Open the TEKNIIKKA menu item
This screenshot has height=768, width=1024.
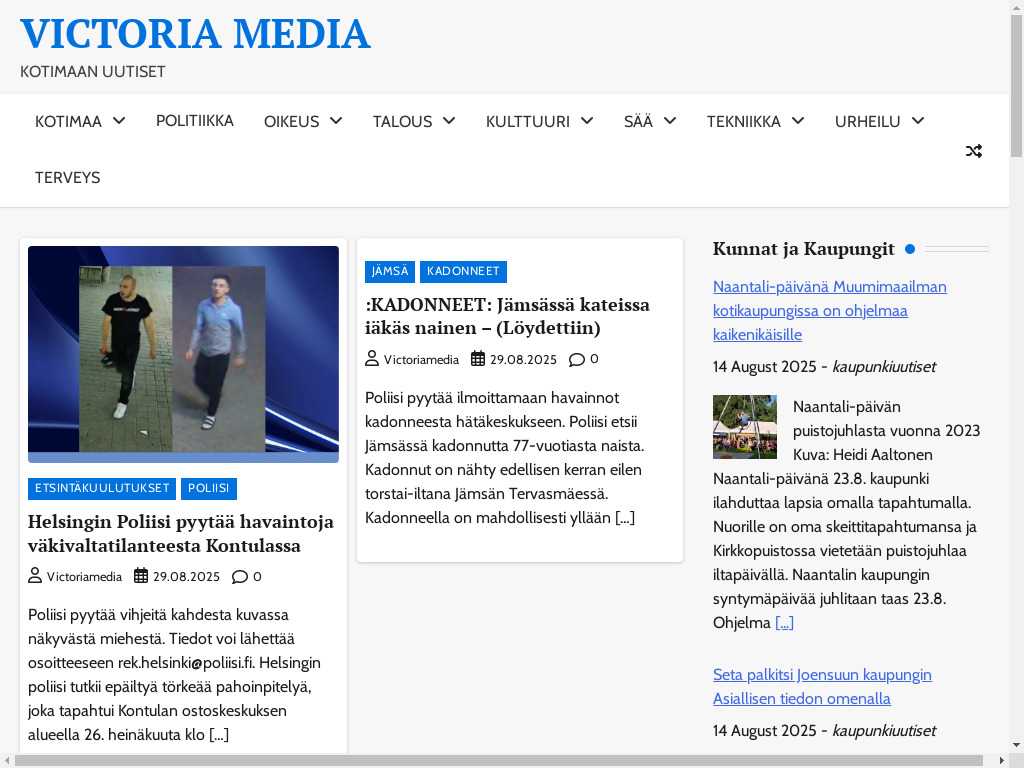coord(743,121)
